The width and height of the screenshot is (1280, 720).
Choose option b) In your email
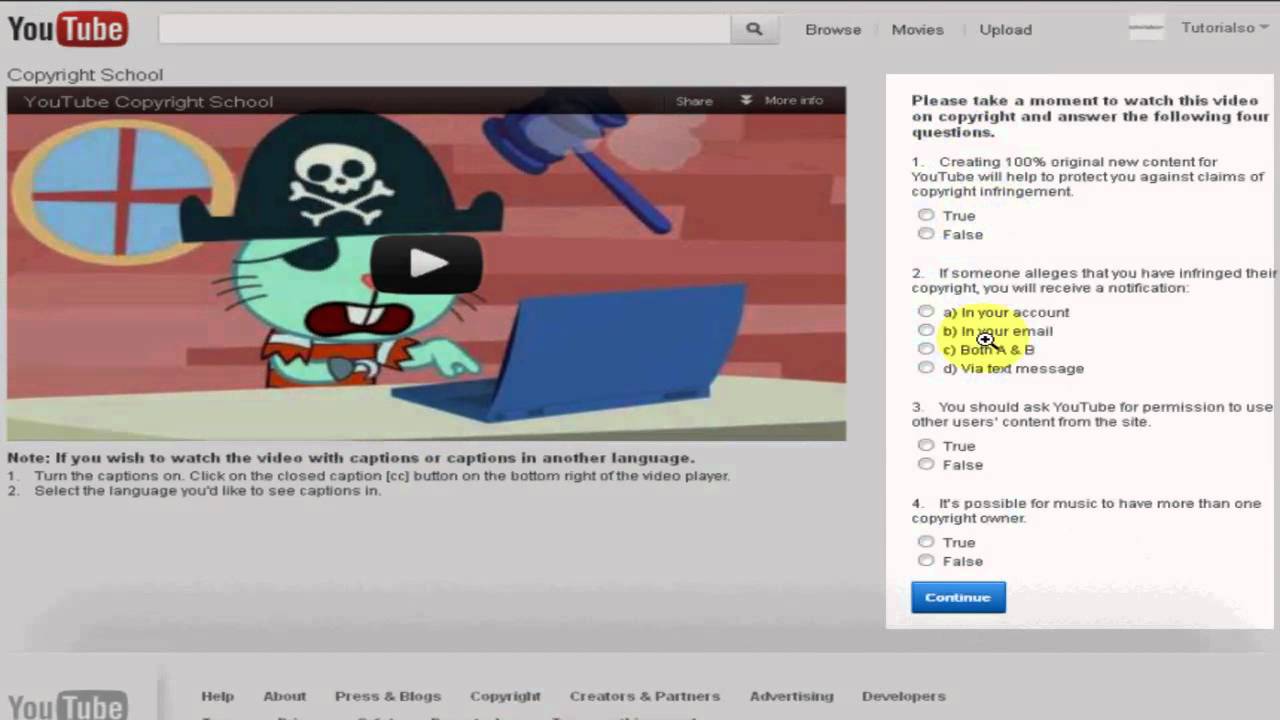point(926,331)
